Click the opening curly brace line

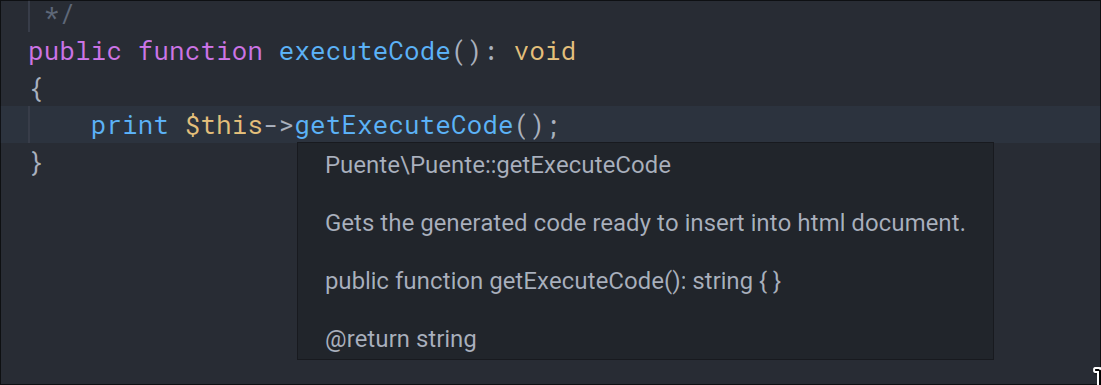[37, 89]
